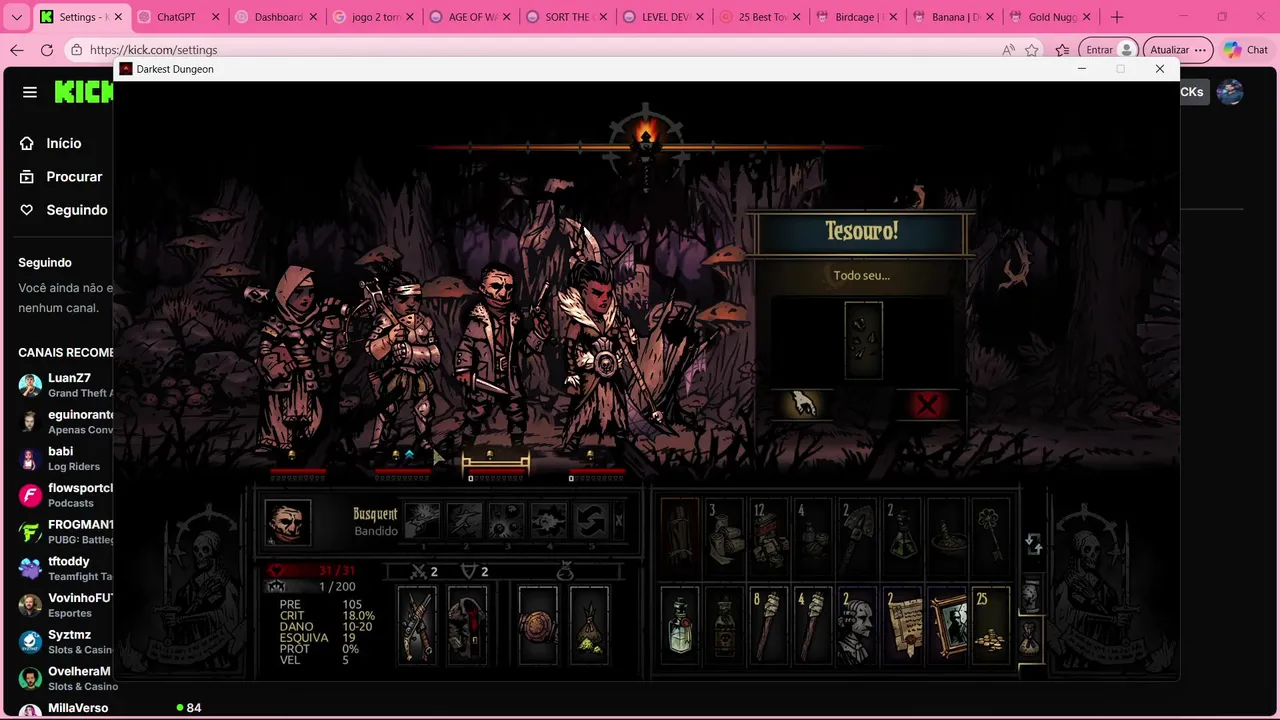Select fourth combat skill slot

click(x=548, y=522)
